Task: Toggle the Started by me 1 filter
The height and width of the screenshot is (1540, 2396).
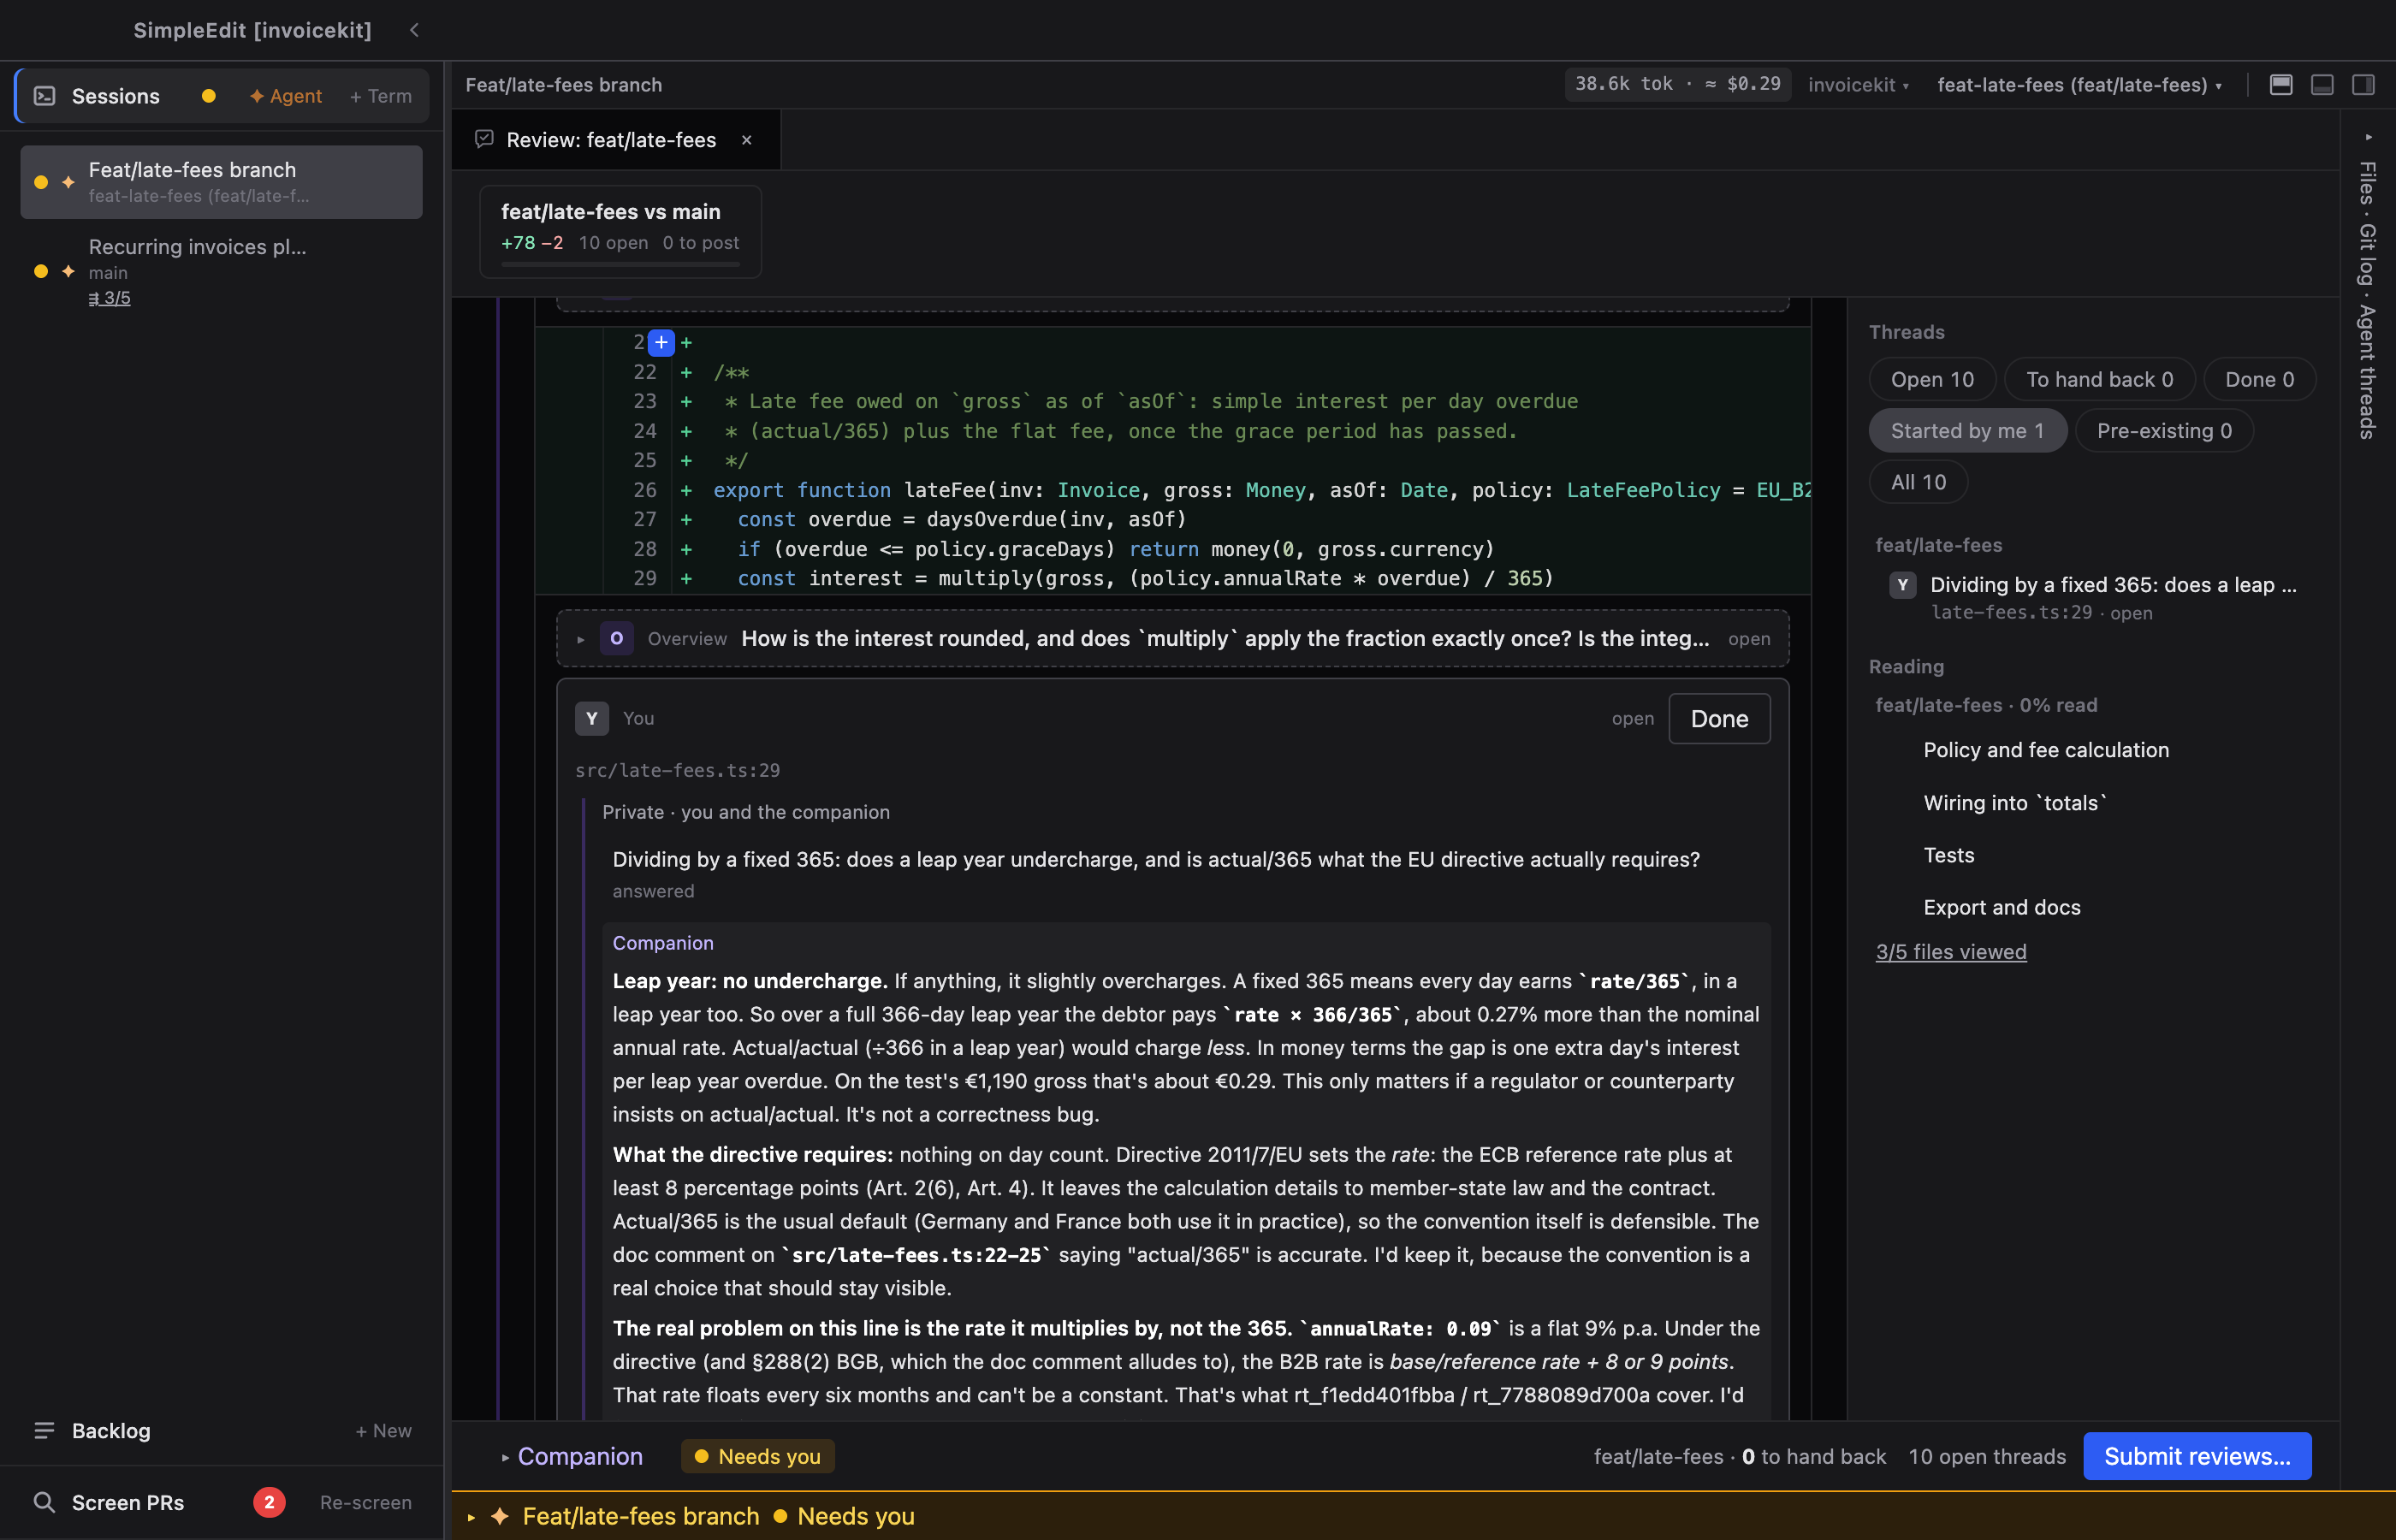Action: pos(1967,431)
